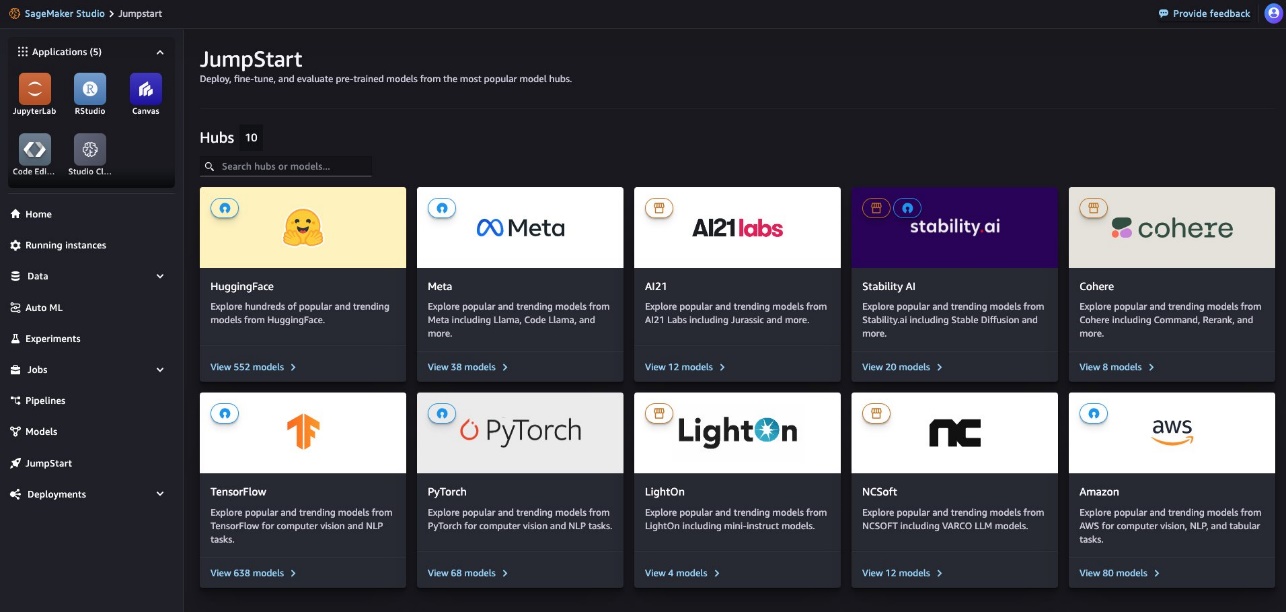Click the TensorFlow logo thumbnail
Viewport: 1286px width, 612px height.
tap(303, 432)
